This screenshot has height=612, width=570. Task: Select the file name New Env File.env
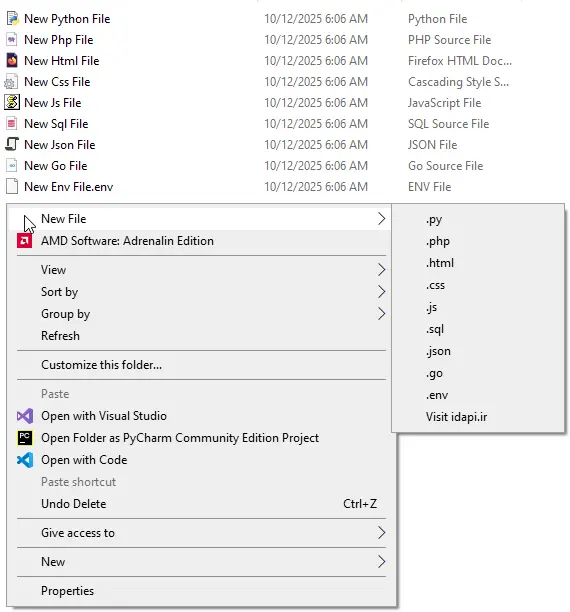point(69,187)
